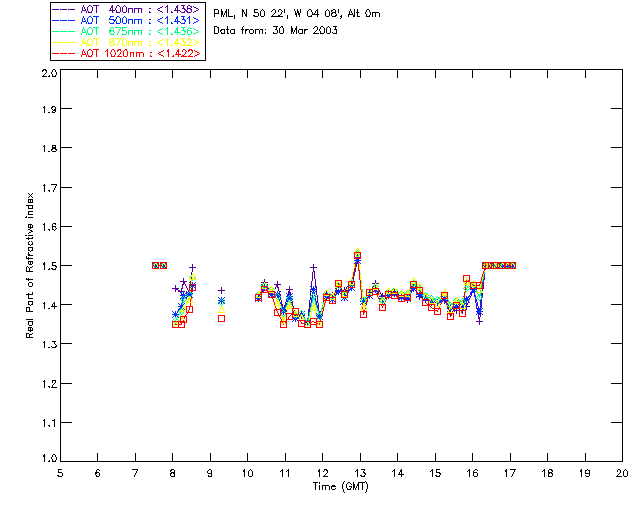Click the 1.0 tick label on y-axis
The image size is (640, 512).
(47, 458)
